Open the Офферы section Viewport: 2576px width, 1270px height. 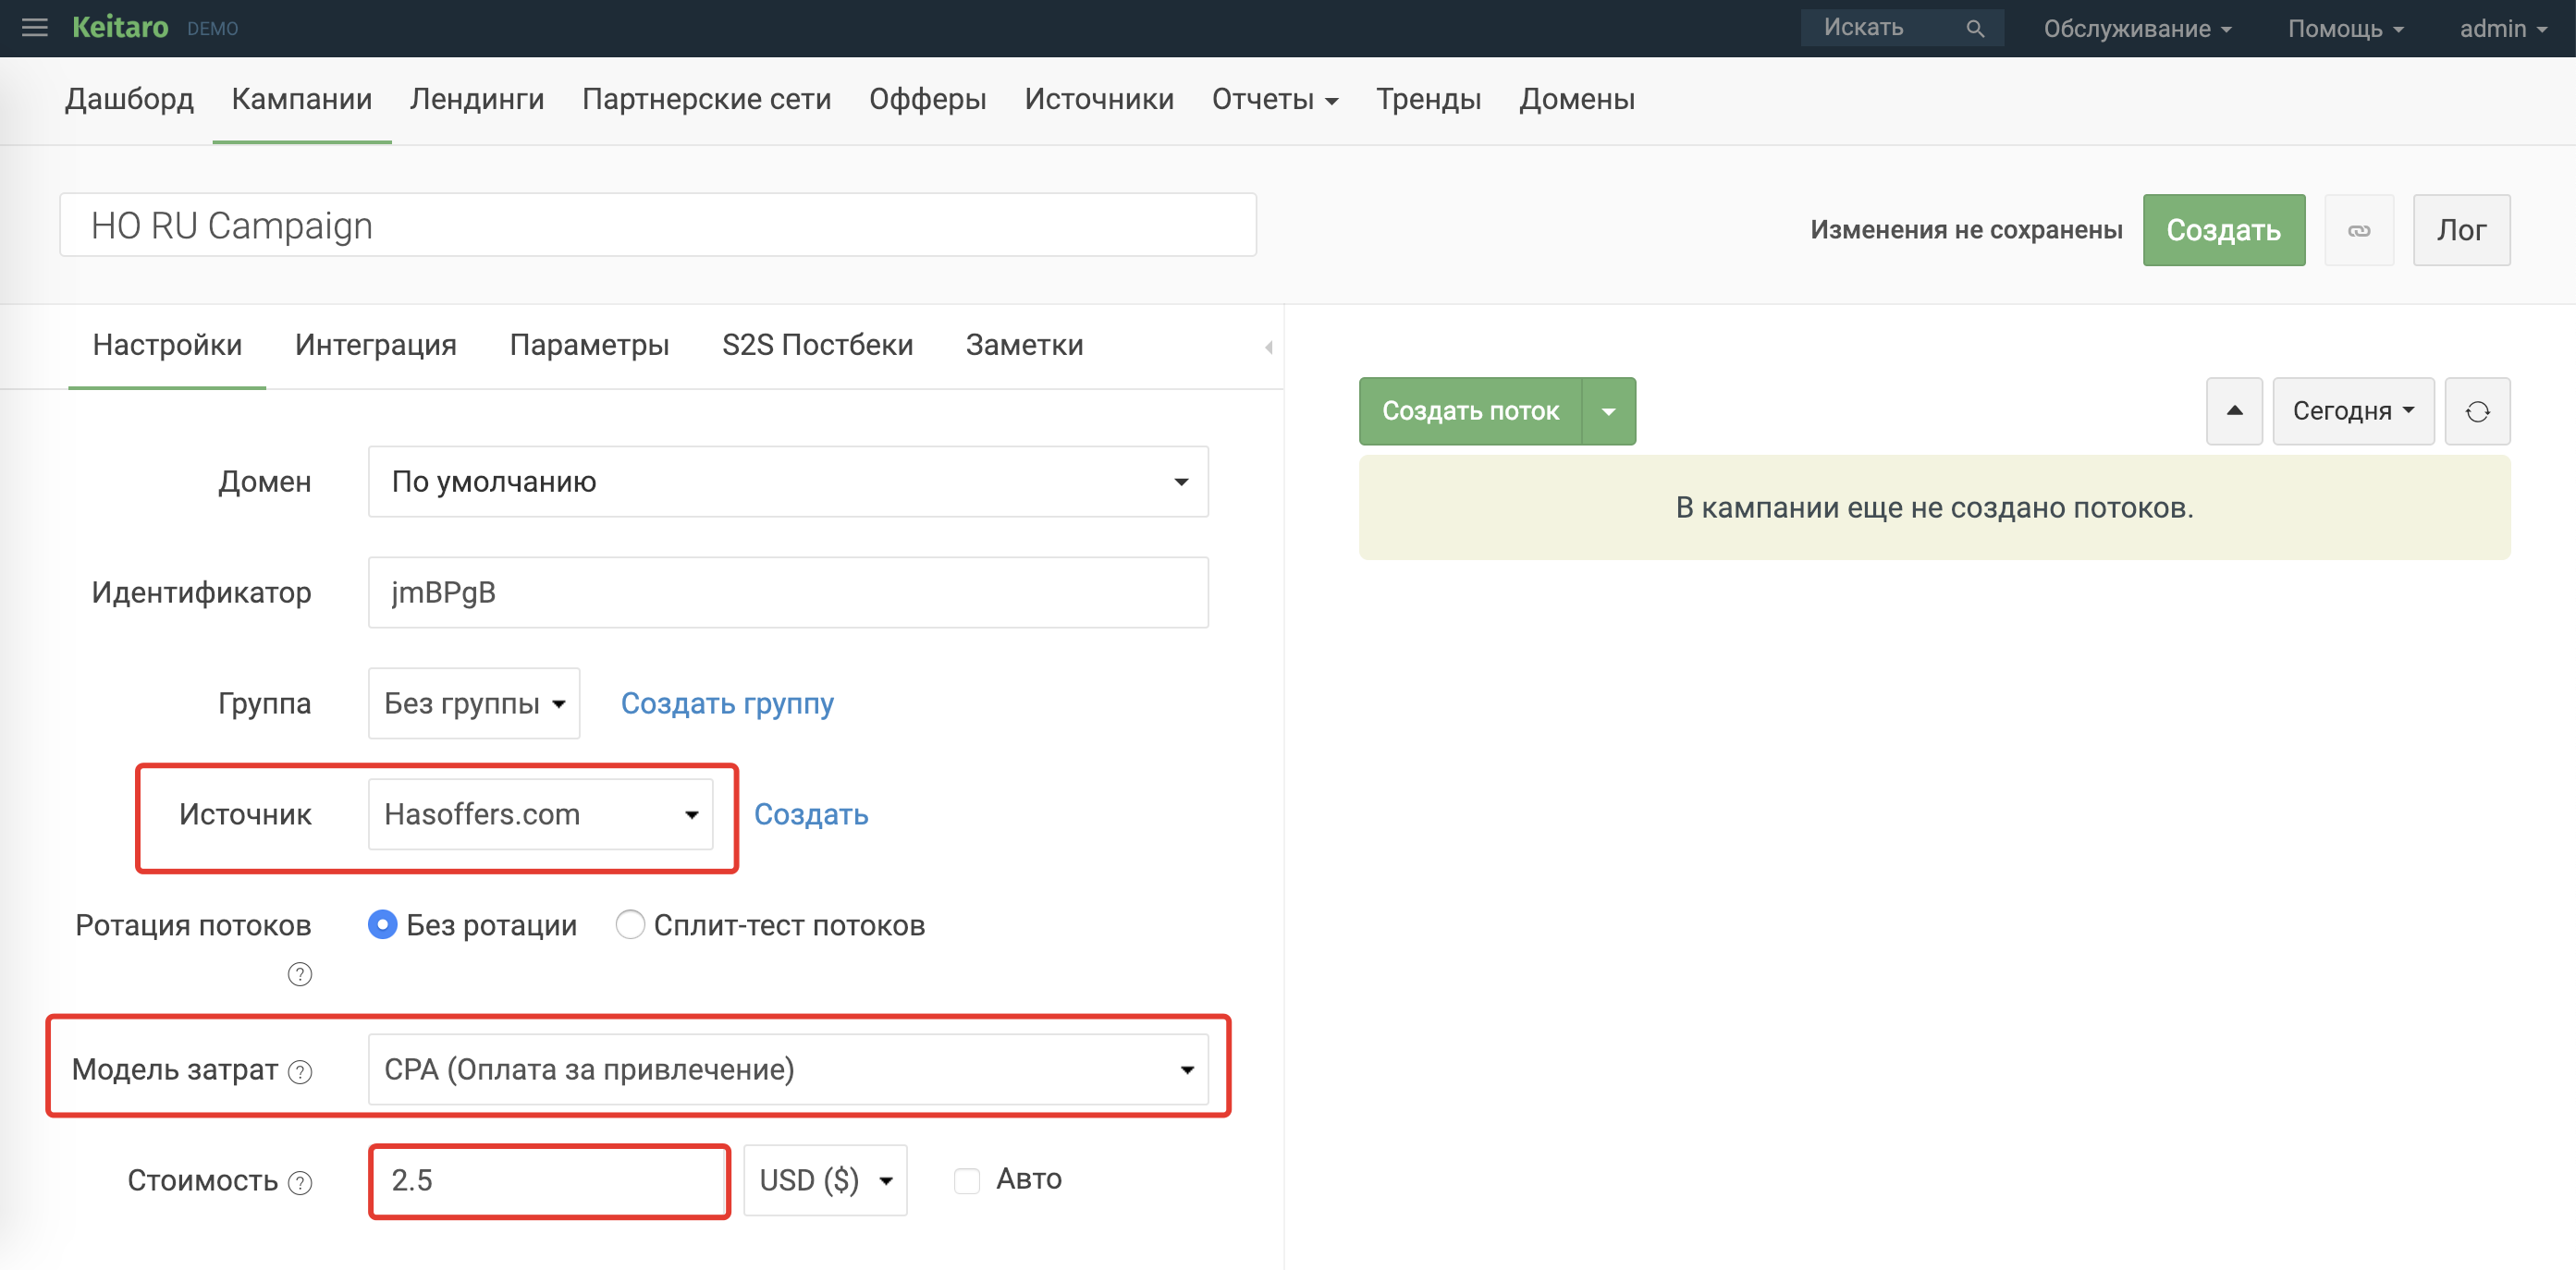(927, 99)
